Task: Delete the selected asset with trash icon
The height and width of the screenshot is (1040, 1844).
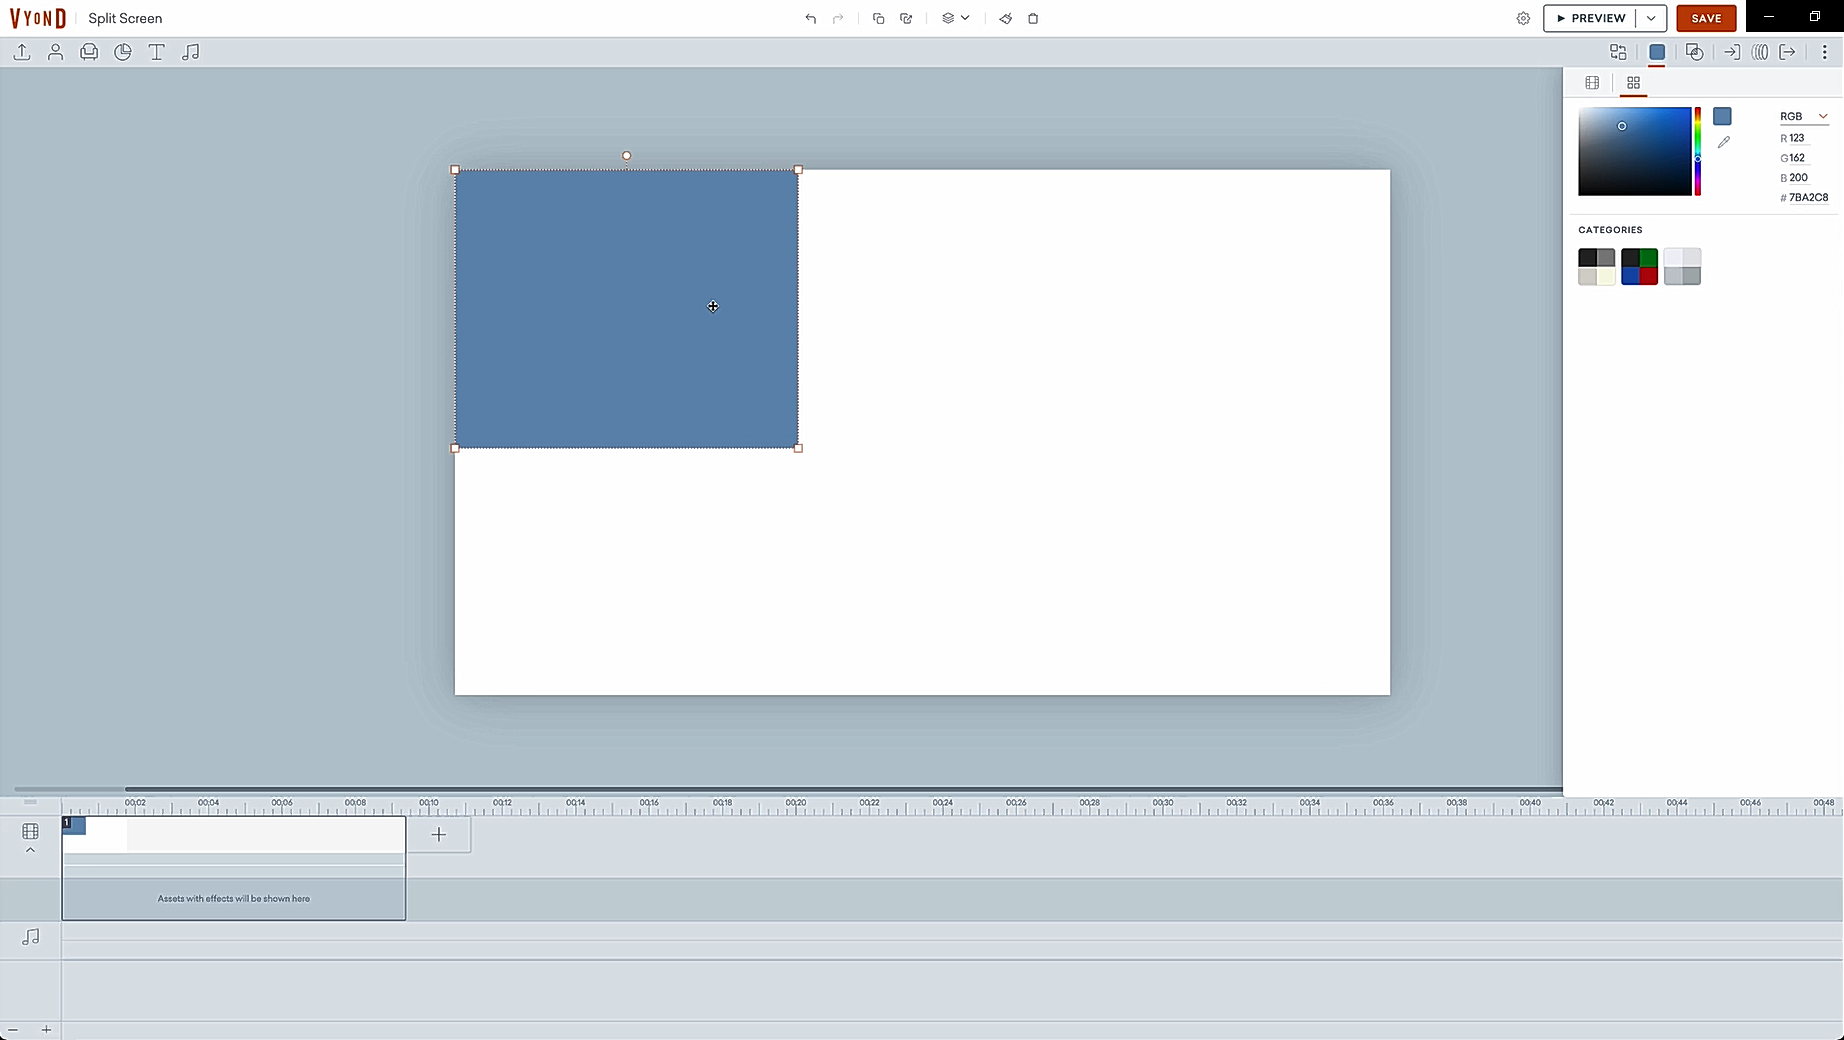Action: click(x=1033, y=18)
